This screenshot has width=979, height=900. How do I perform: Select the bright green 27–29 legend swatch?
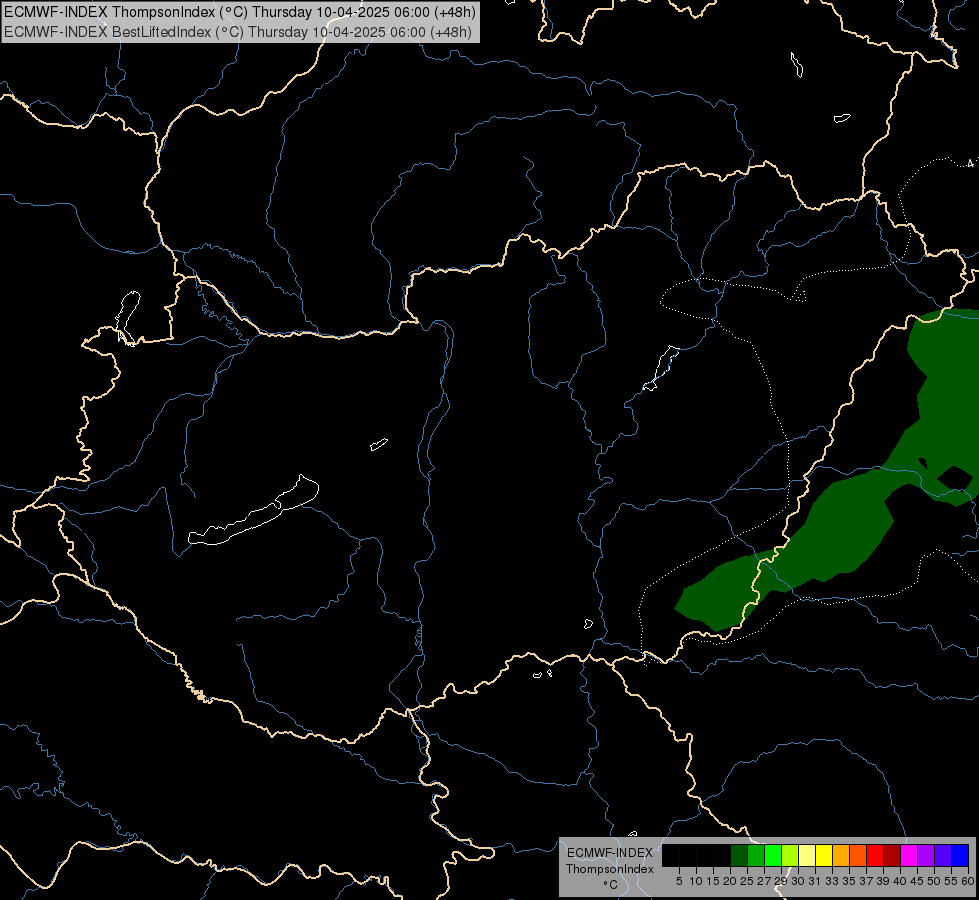[x=773, y=855]
